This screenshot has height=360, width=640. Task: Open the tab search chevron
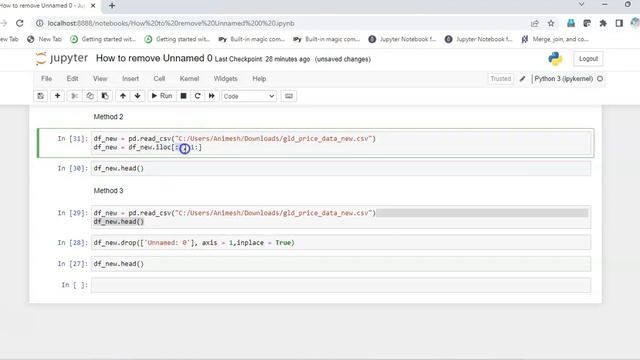tap(582, 4)
